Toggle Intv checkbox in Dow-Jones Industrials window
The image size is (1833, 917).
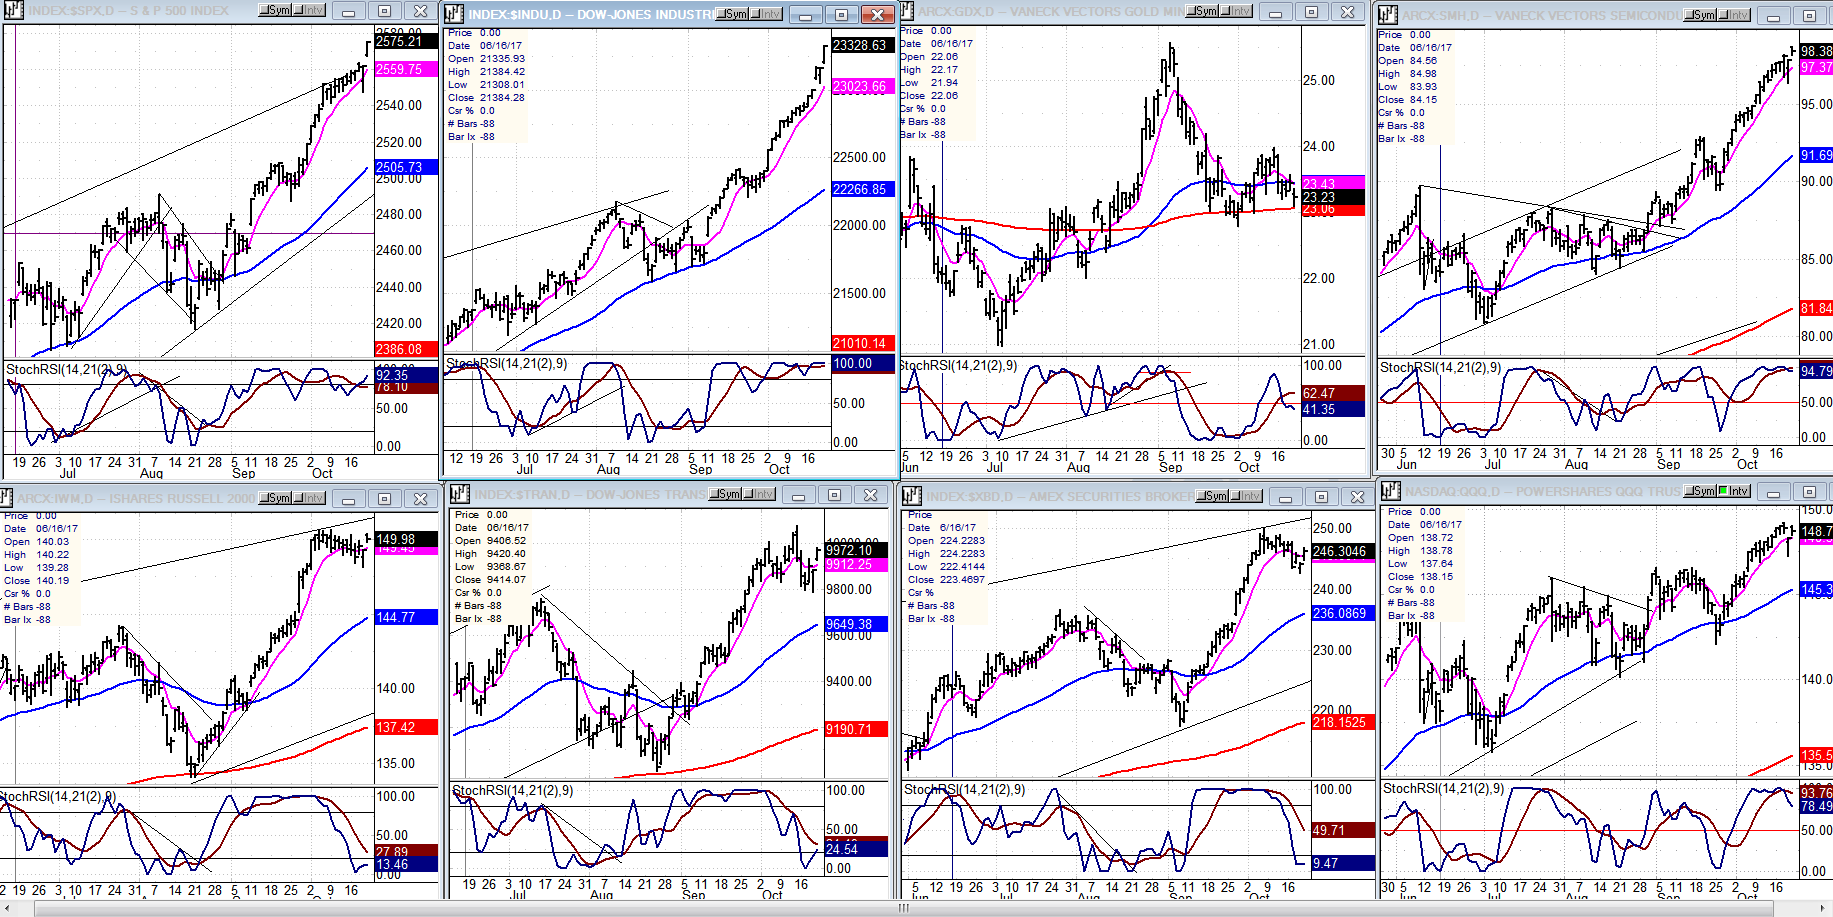767,14
